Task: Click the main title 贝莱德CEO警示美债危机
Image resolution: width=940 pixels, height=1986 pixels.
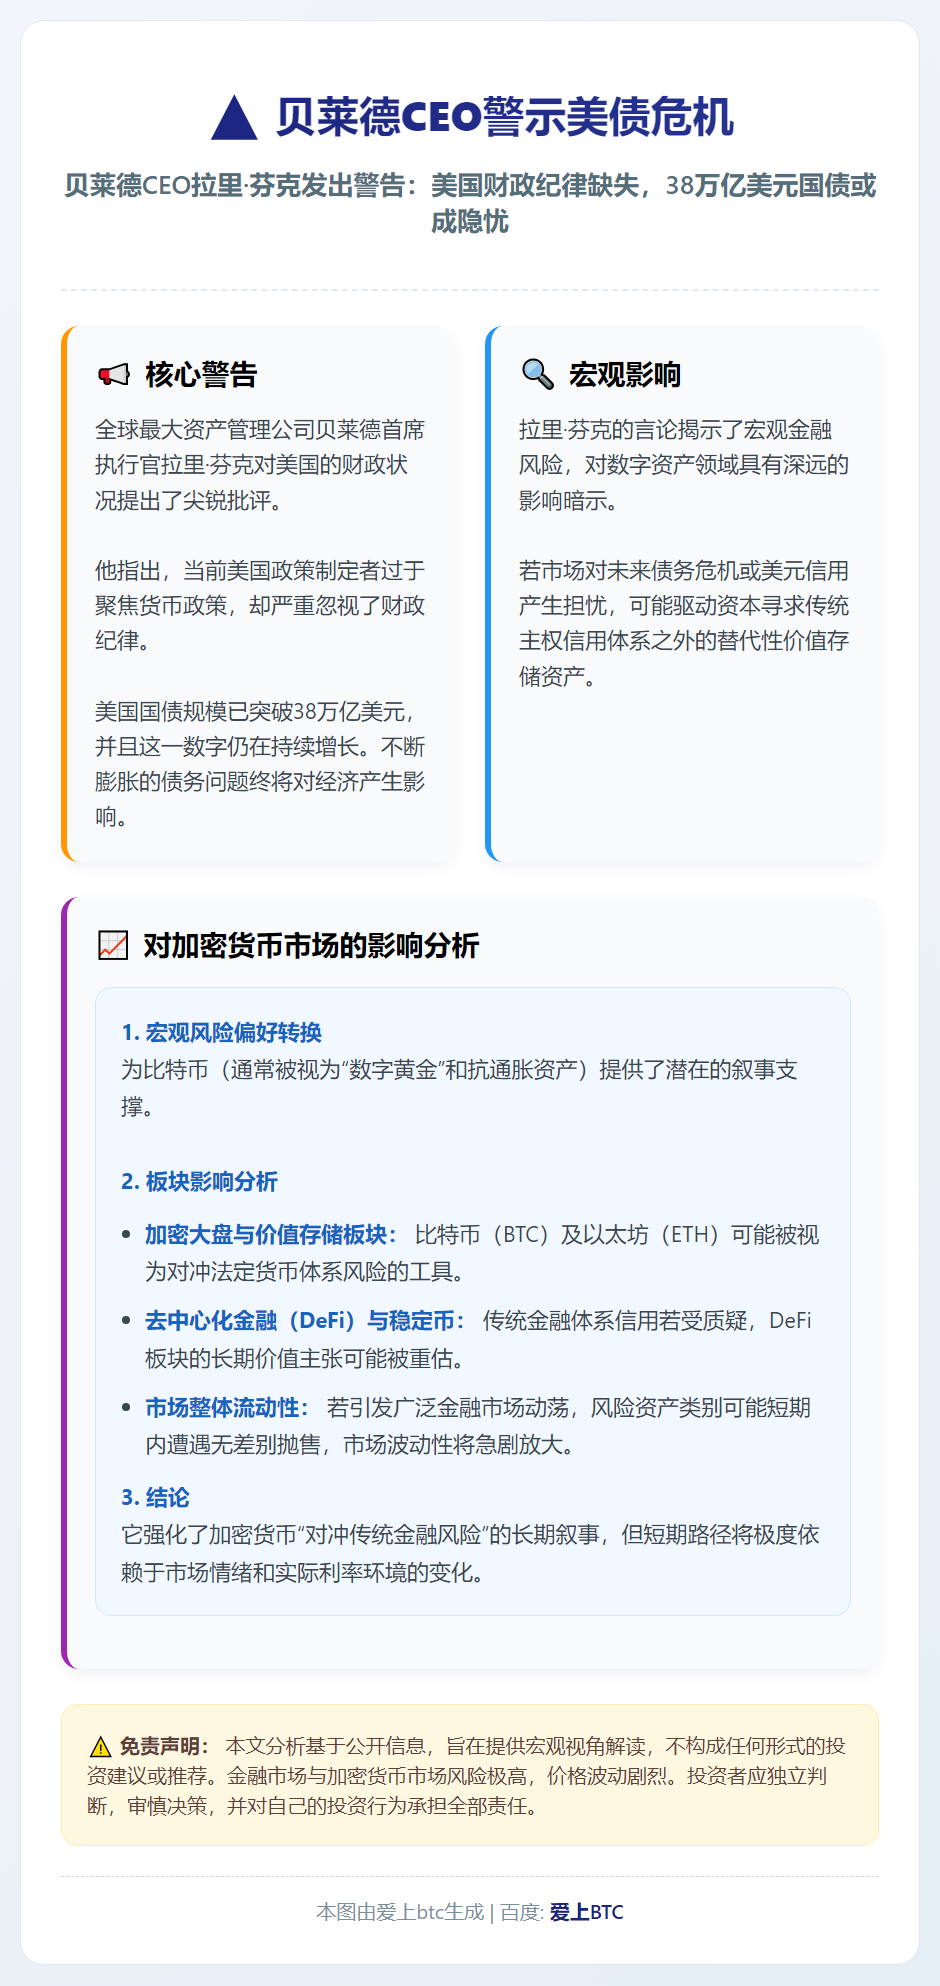Action: coord(505,117)
